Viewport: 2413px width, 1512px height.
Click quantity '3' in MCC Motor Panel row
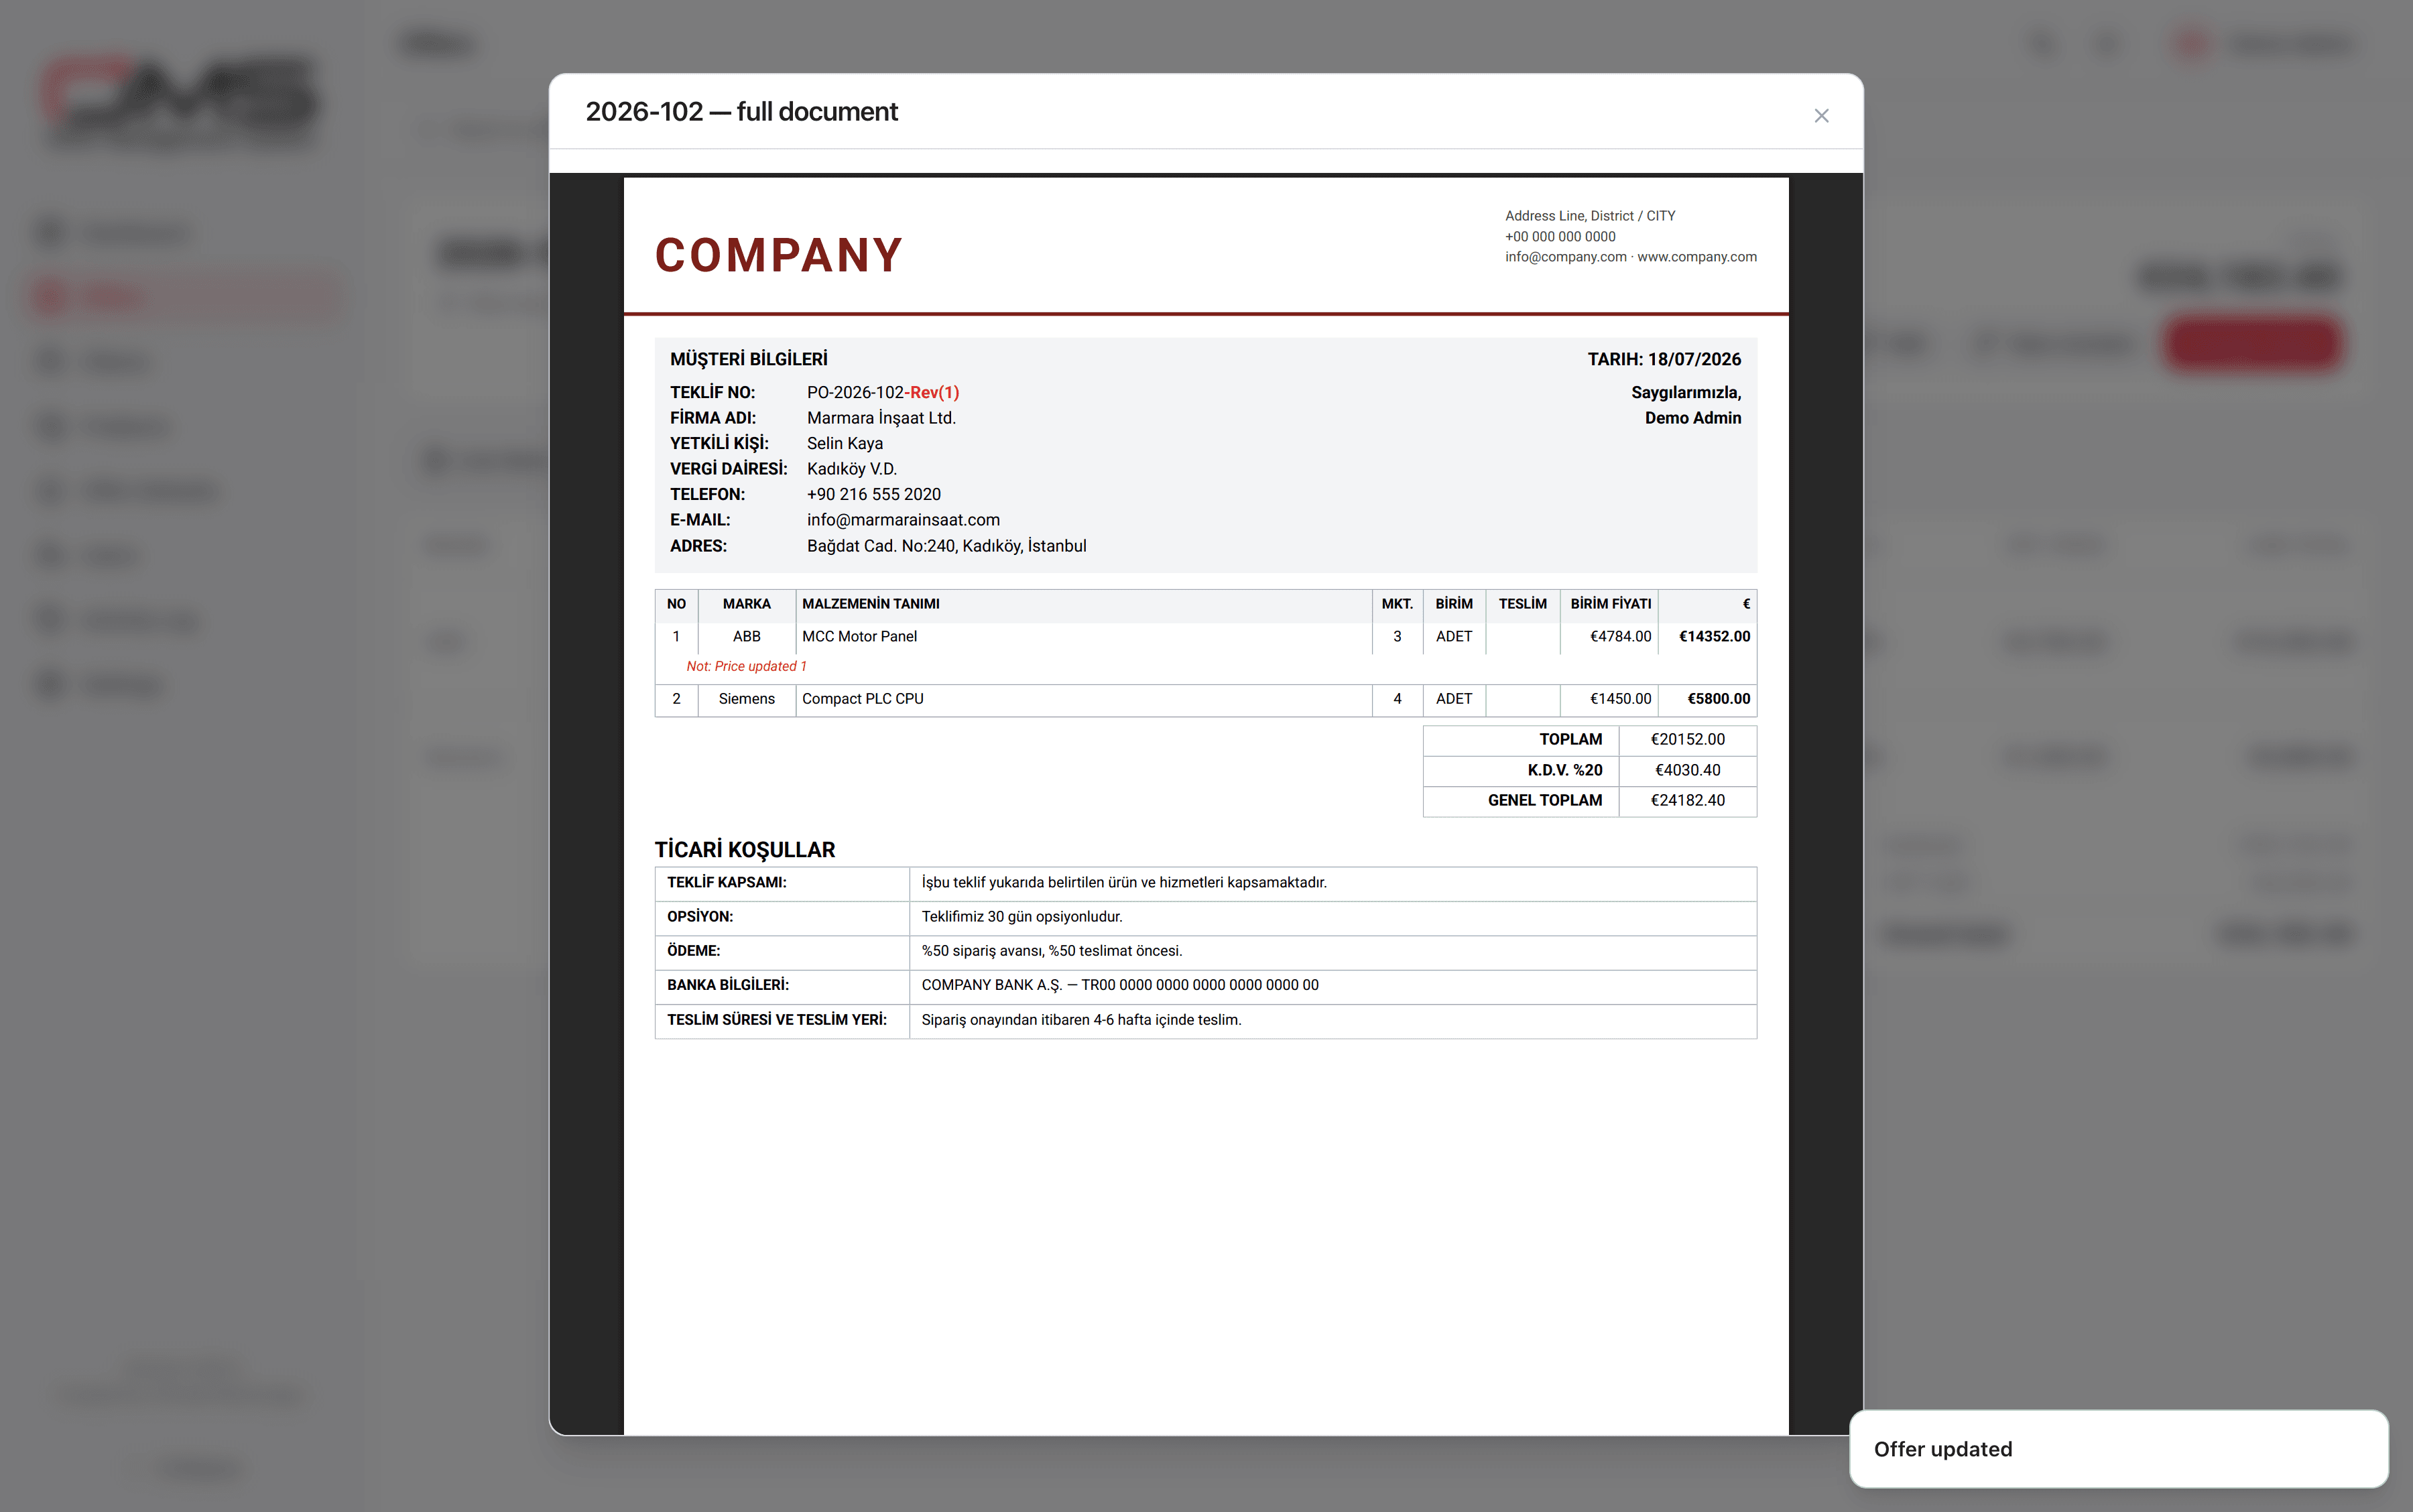click(1396, 636)
